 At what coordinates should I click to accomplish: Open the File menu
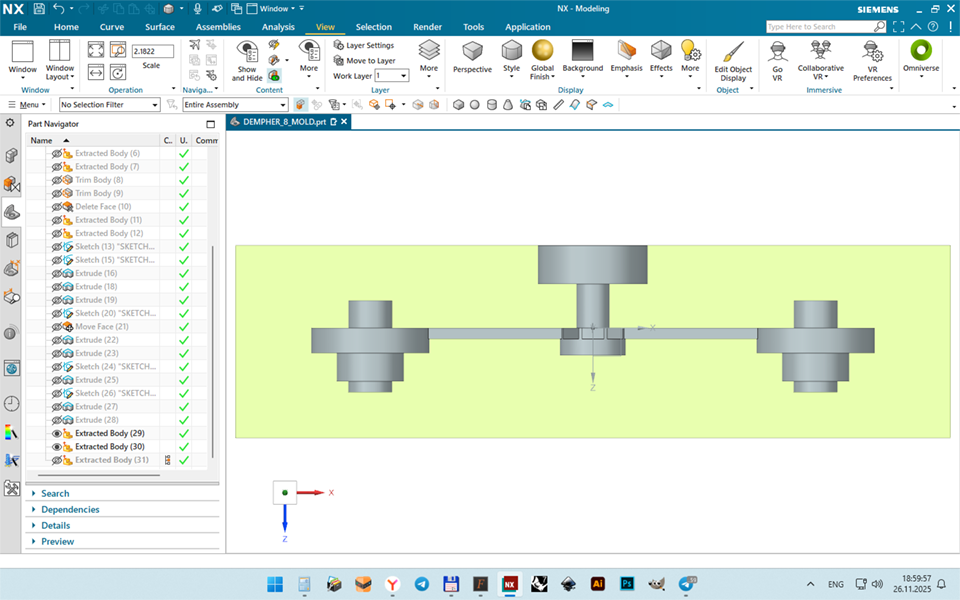[20, 27]
